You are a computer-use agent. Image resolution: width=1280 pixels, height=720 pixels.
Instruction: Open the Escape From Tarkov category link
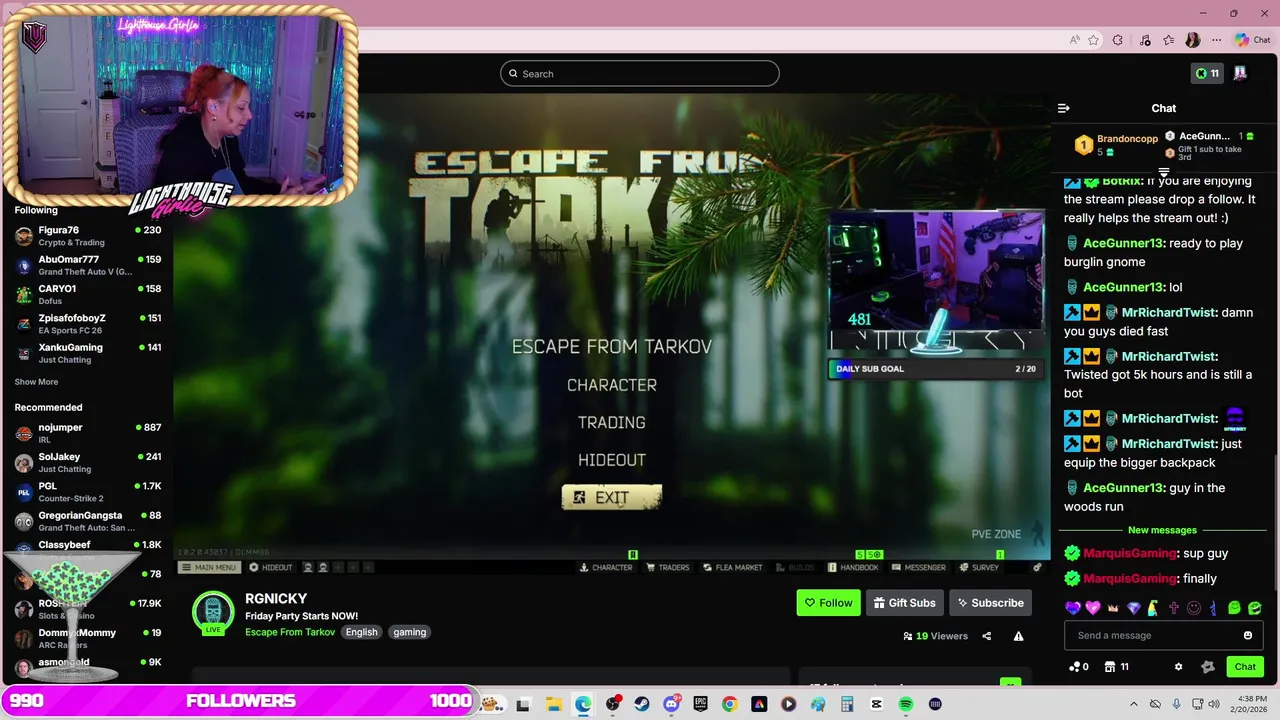290,632
